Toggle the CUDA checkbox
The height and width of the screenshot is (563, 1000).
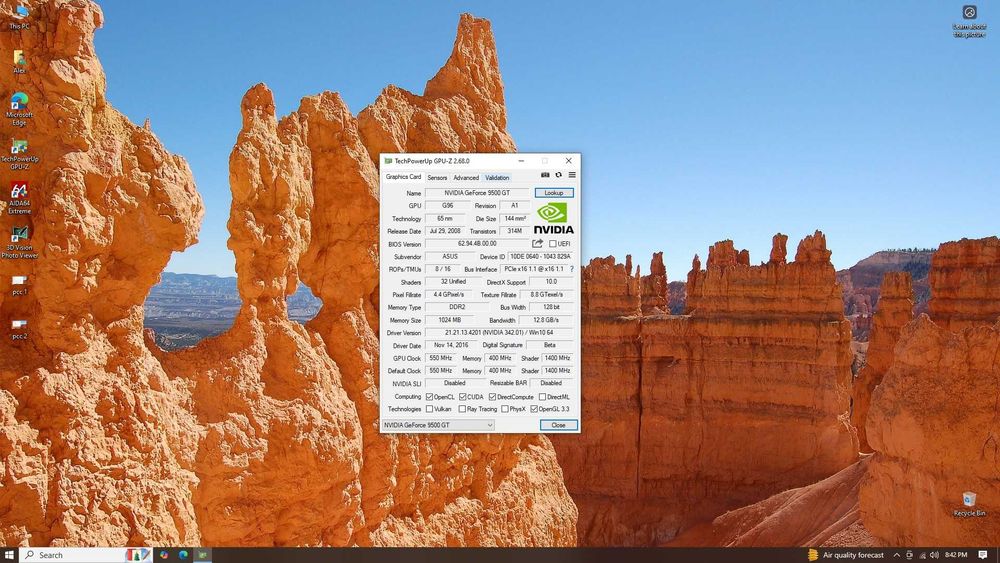click(x=462, y=397)
